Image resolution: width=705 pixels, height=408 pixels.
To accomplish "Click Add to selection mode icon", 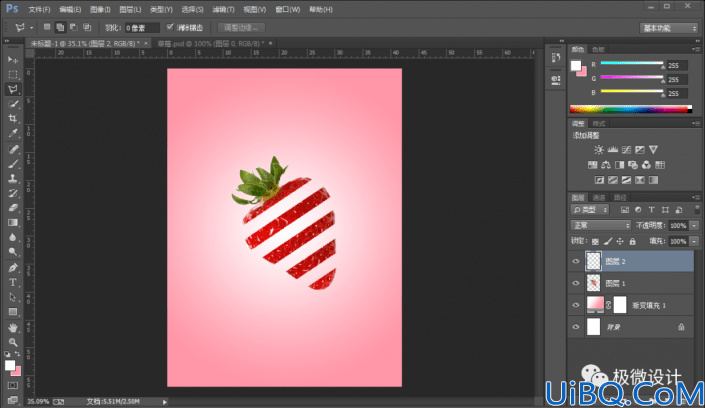I will point(60,27).
